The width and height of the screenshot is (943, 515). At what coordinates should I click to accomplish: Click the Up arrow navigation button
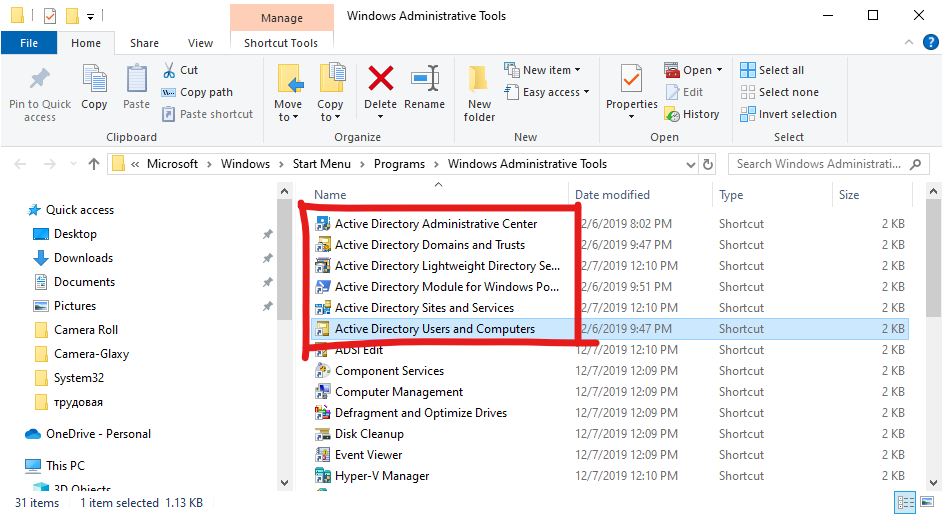tap(94, 164)
